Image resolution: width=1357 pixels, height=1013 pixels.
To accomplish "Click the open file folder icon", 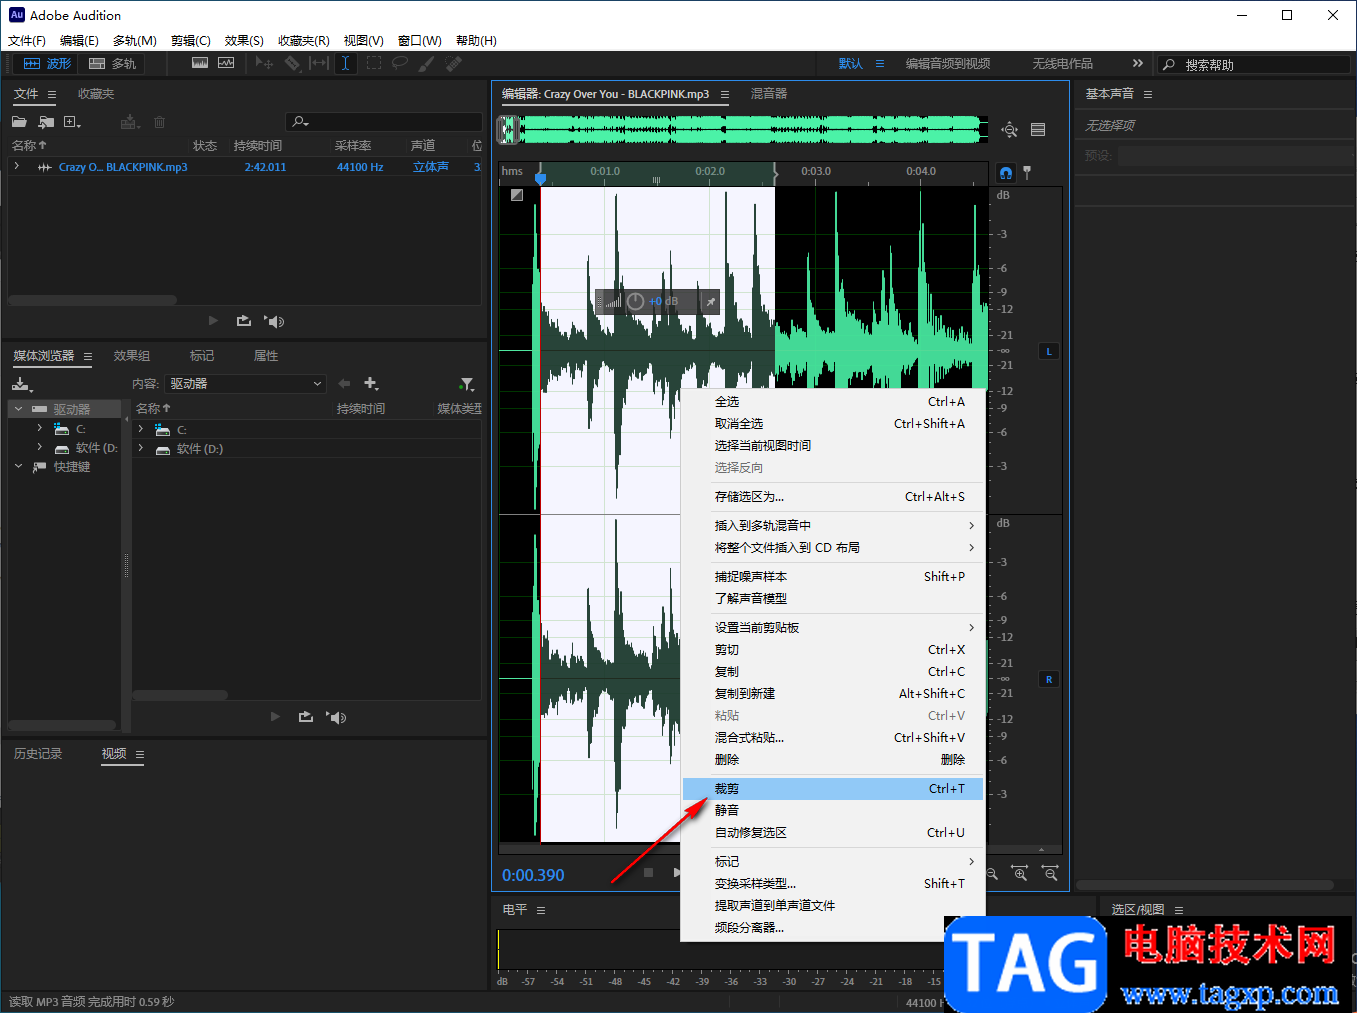I will pos(19,122).
